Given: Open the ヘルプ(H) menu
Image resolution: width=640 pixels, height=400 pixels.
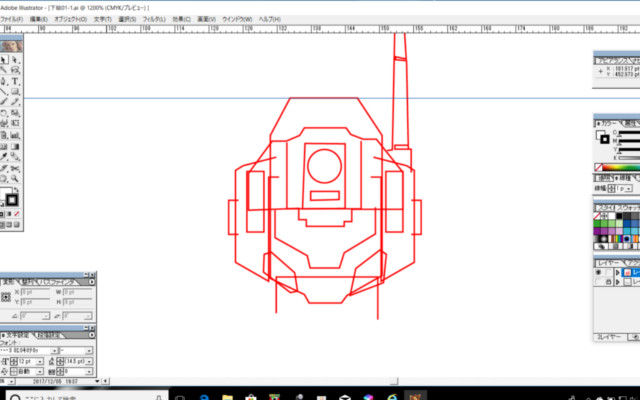Looking at the screenshot, I should 270,19.
